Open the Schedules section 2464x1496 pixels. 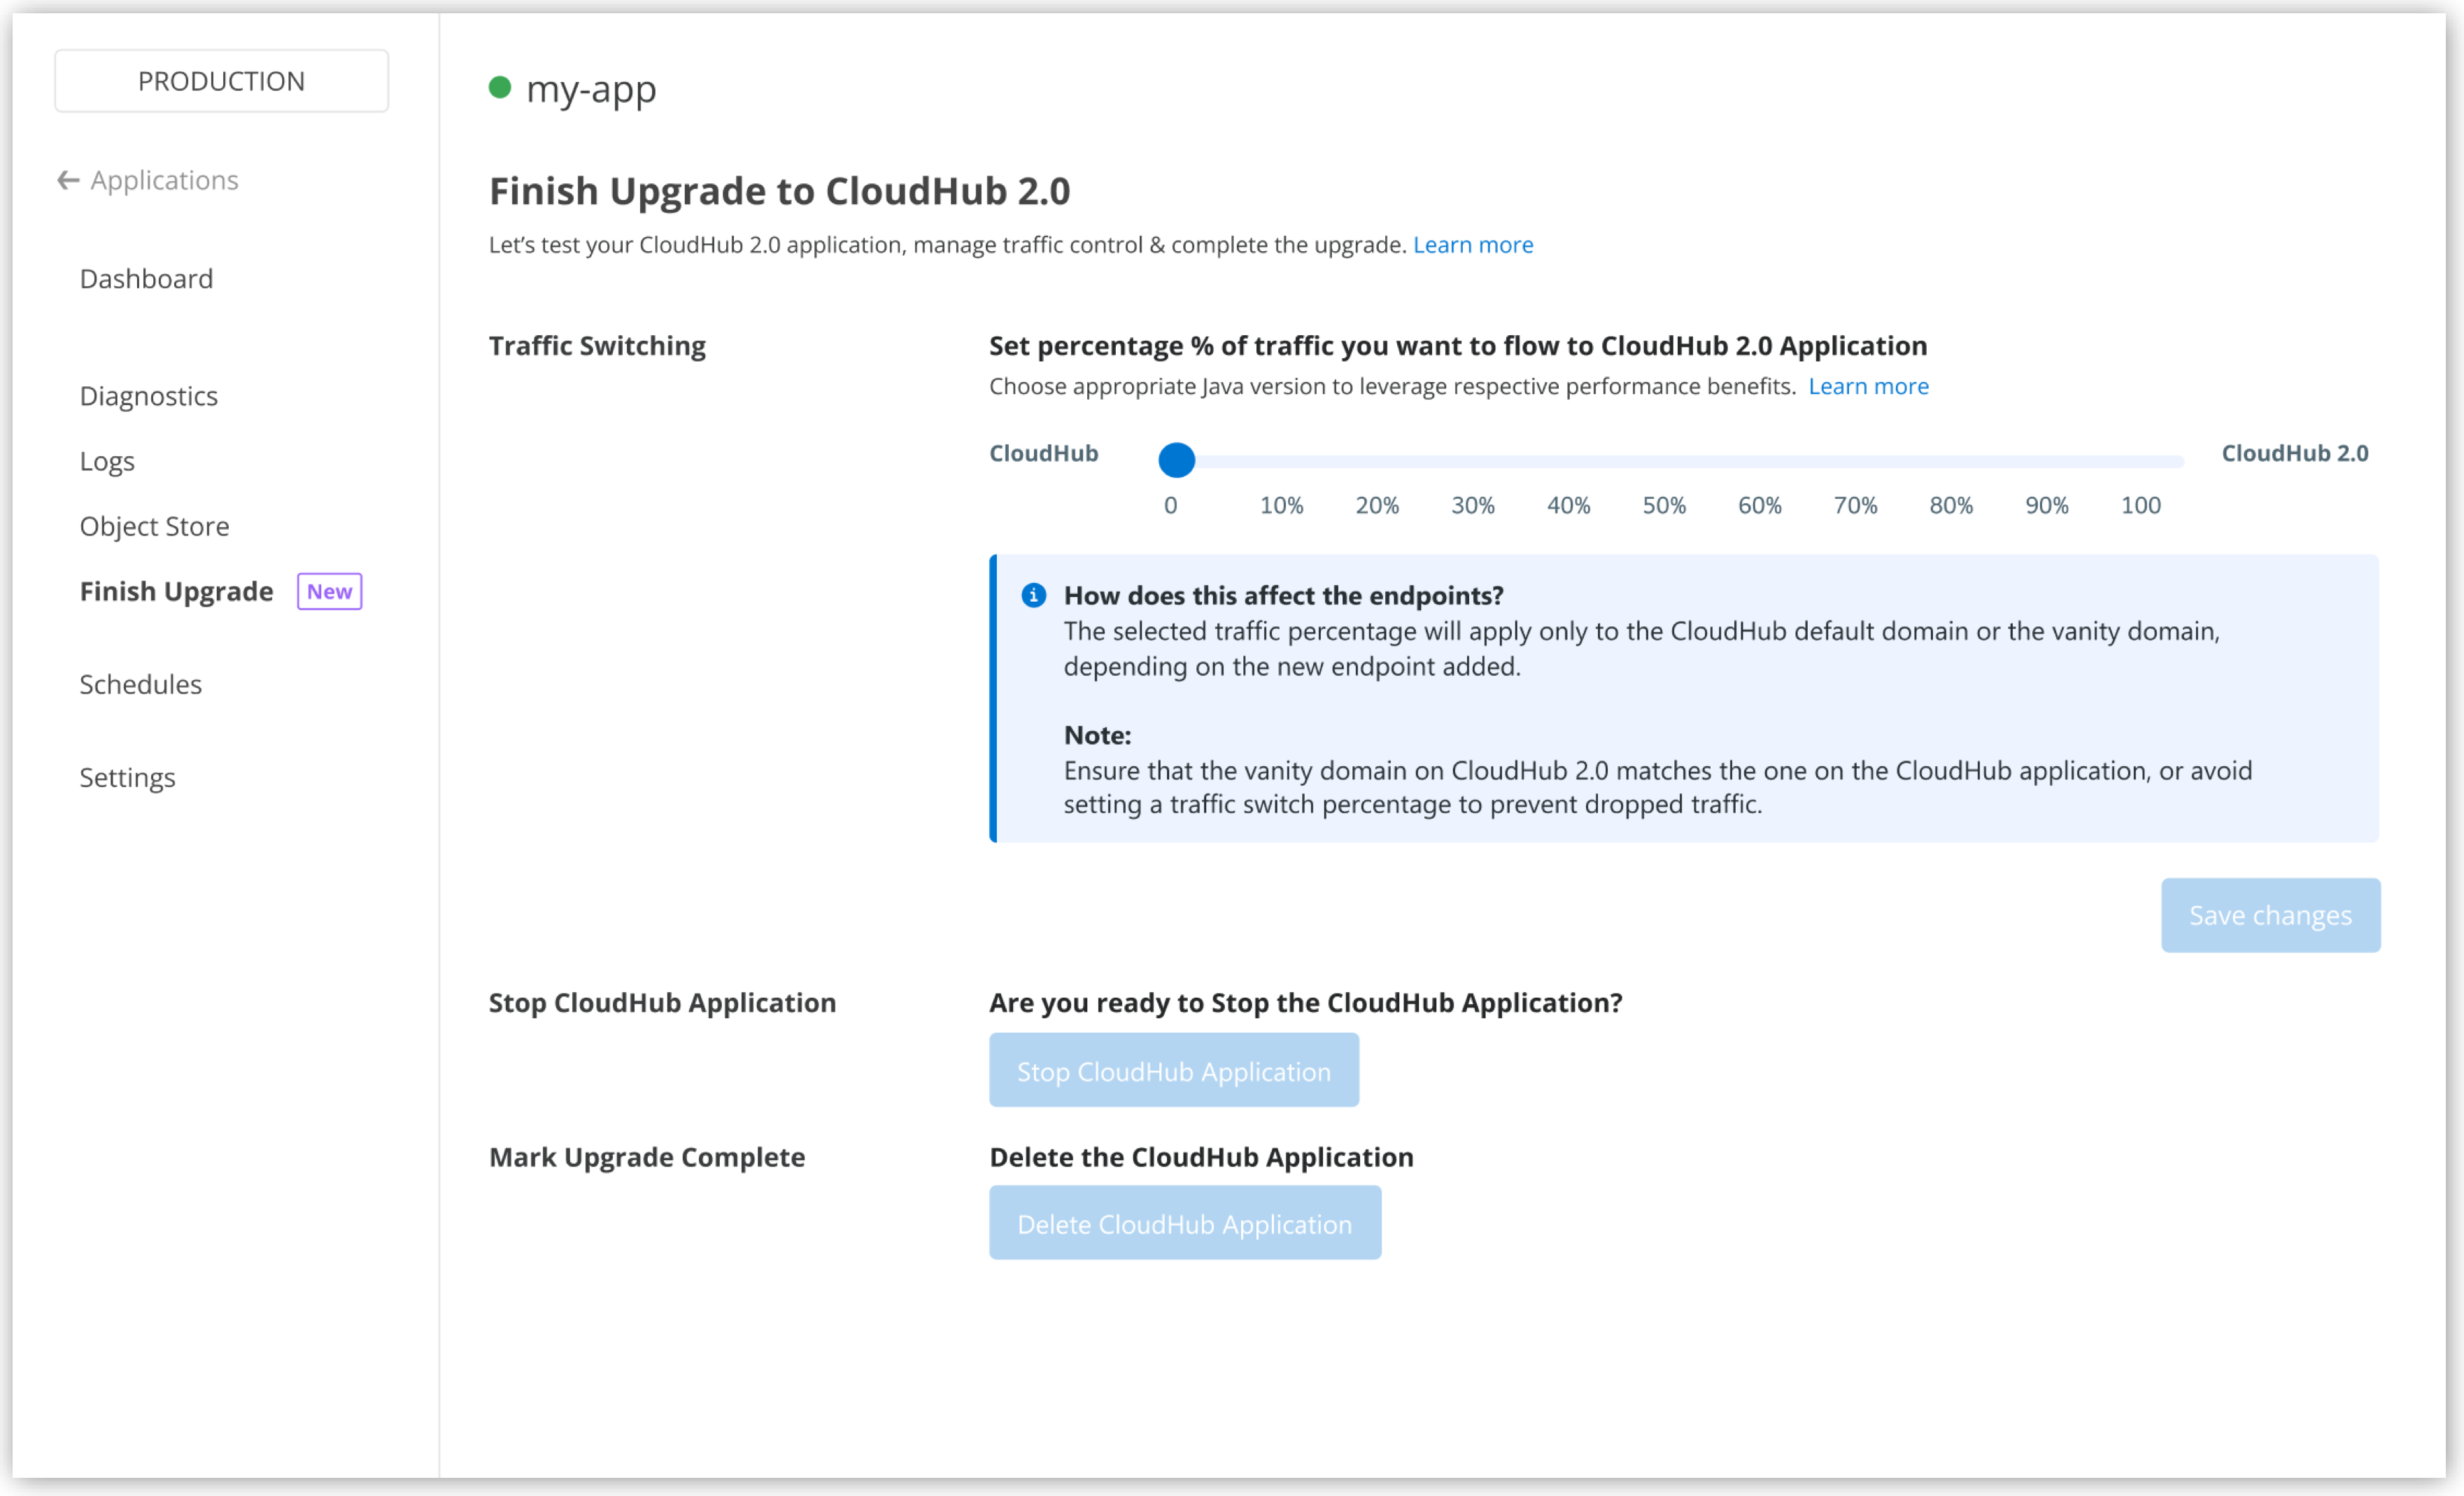tap(140, 684)
